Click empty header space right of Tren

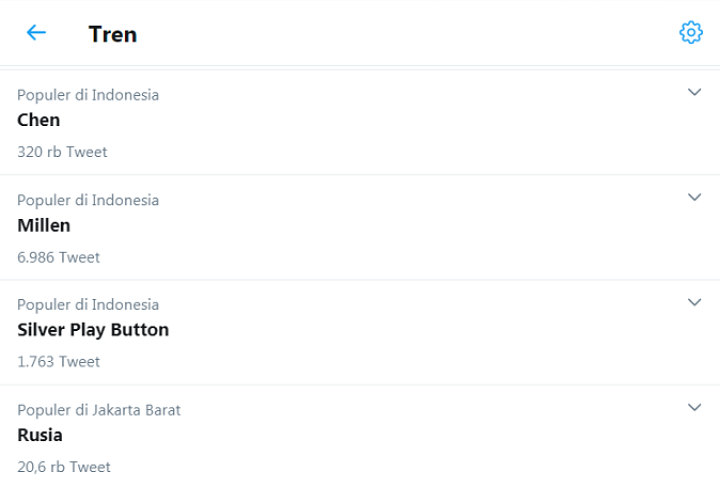pos(400,34)
